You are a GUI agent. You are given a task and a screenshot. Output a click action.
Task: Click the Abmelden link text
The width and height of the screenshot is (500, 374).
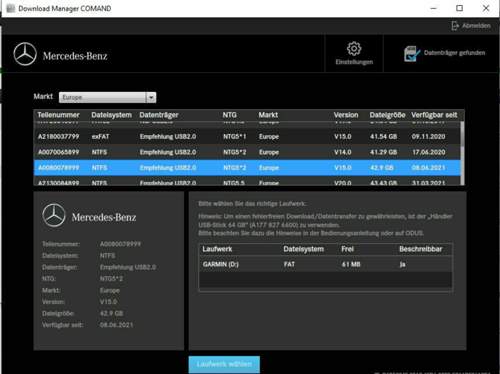(476, 26)
